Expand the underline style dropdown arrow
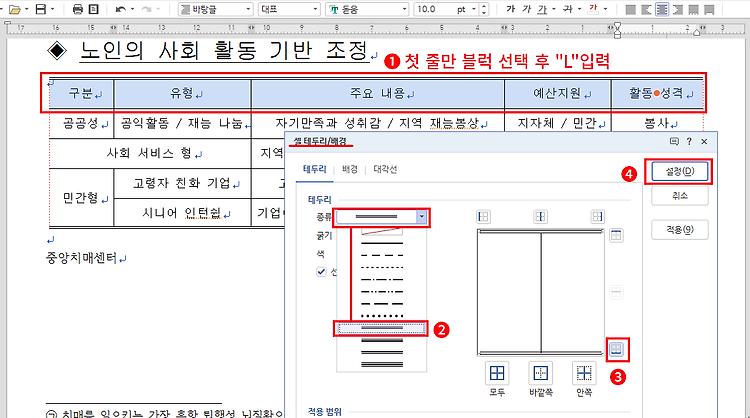750x418 pixels. (553, 9)
